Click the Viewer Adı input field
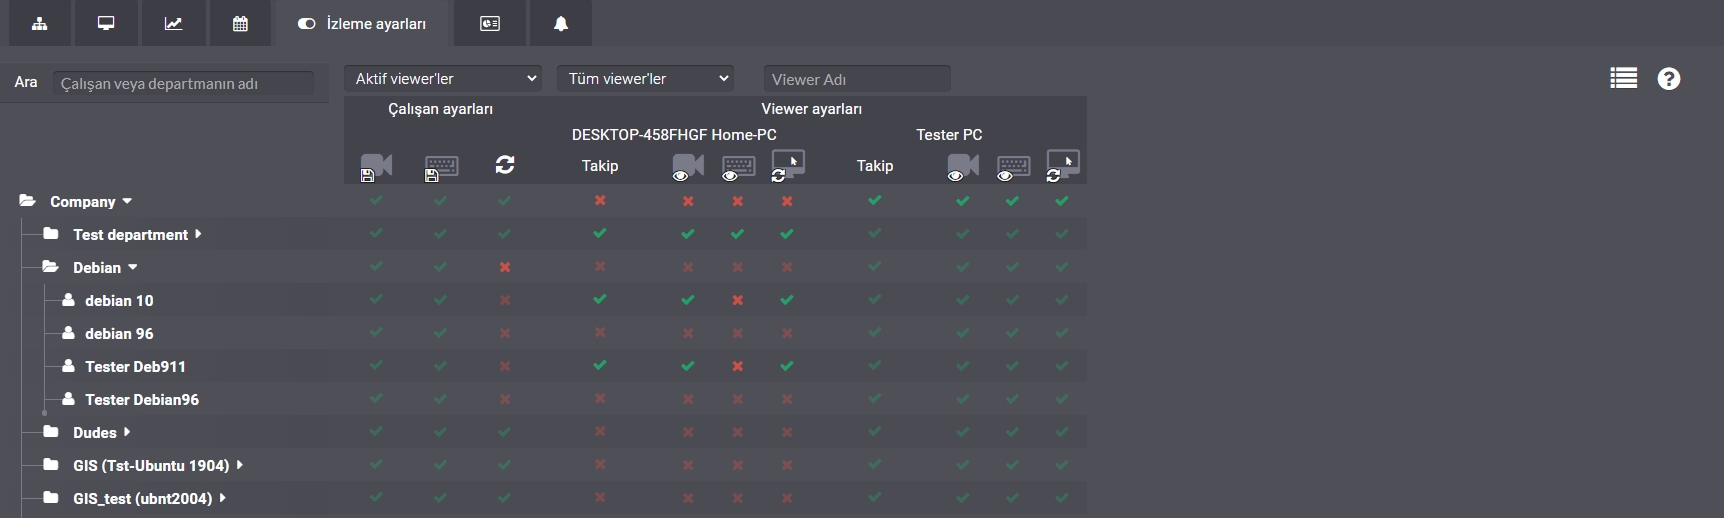1724x518 pixels. coord(857,79)
